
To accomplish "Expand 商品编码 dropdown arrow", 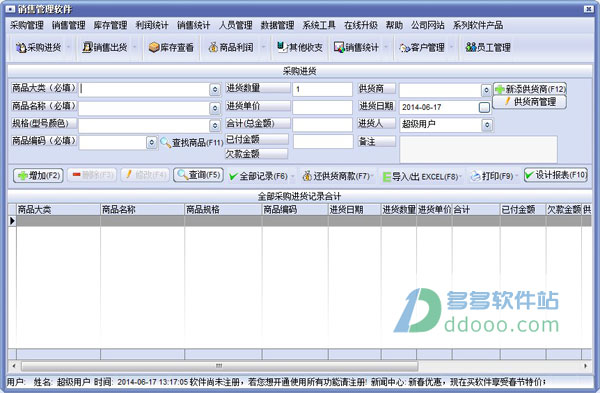I will click(152, 142).
